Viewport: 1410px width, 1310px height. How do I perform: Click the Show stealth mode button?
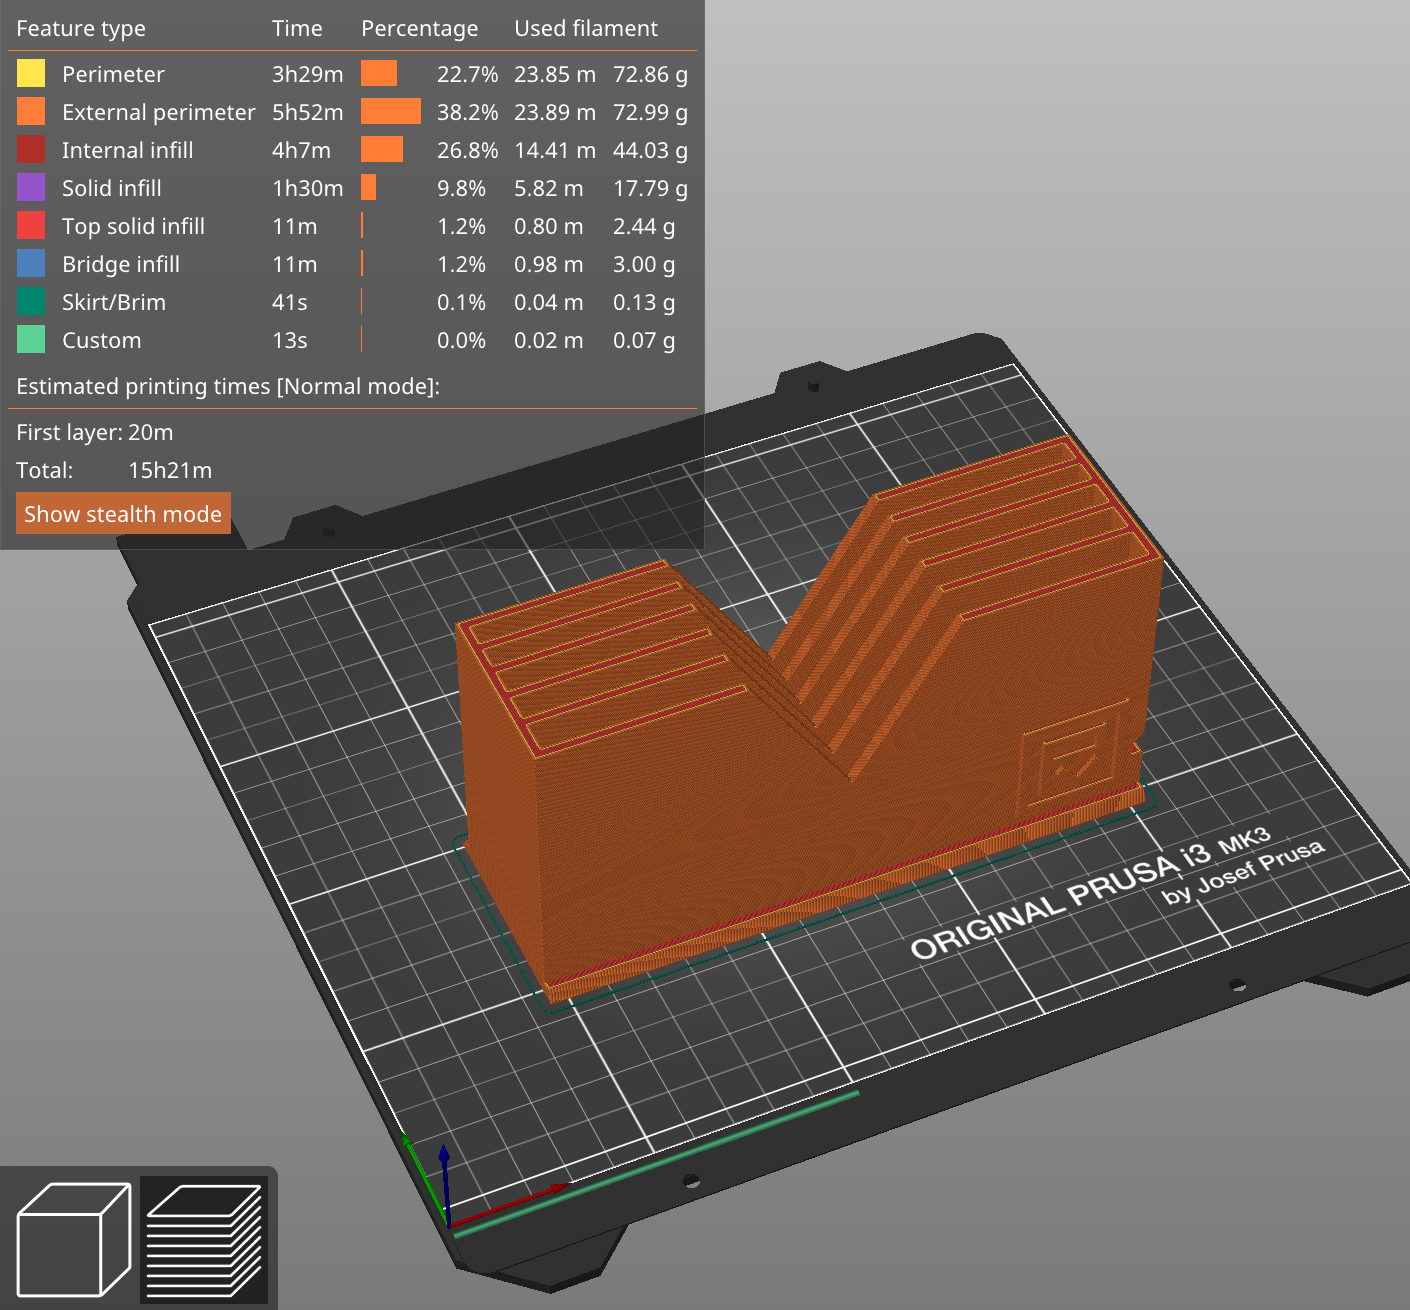[x=123, y=514]
